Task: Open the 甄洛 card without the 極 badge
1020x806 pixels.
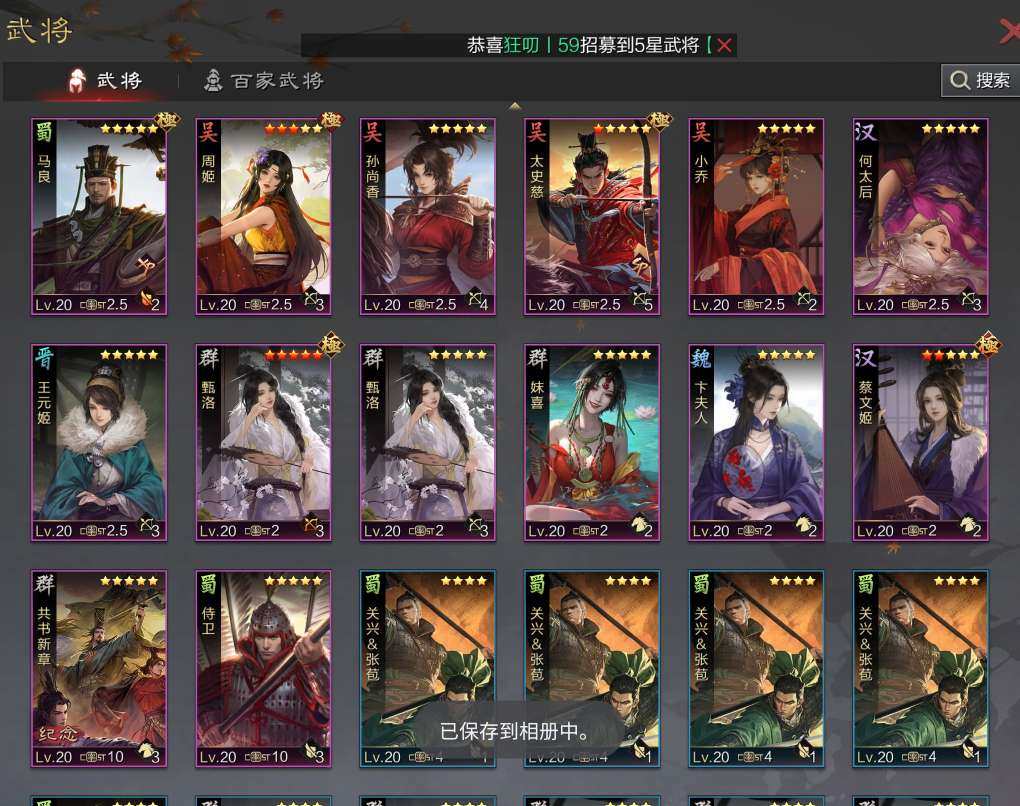Action: pyautogui.click(x=427, y=442)
